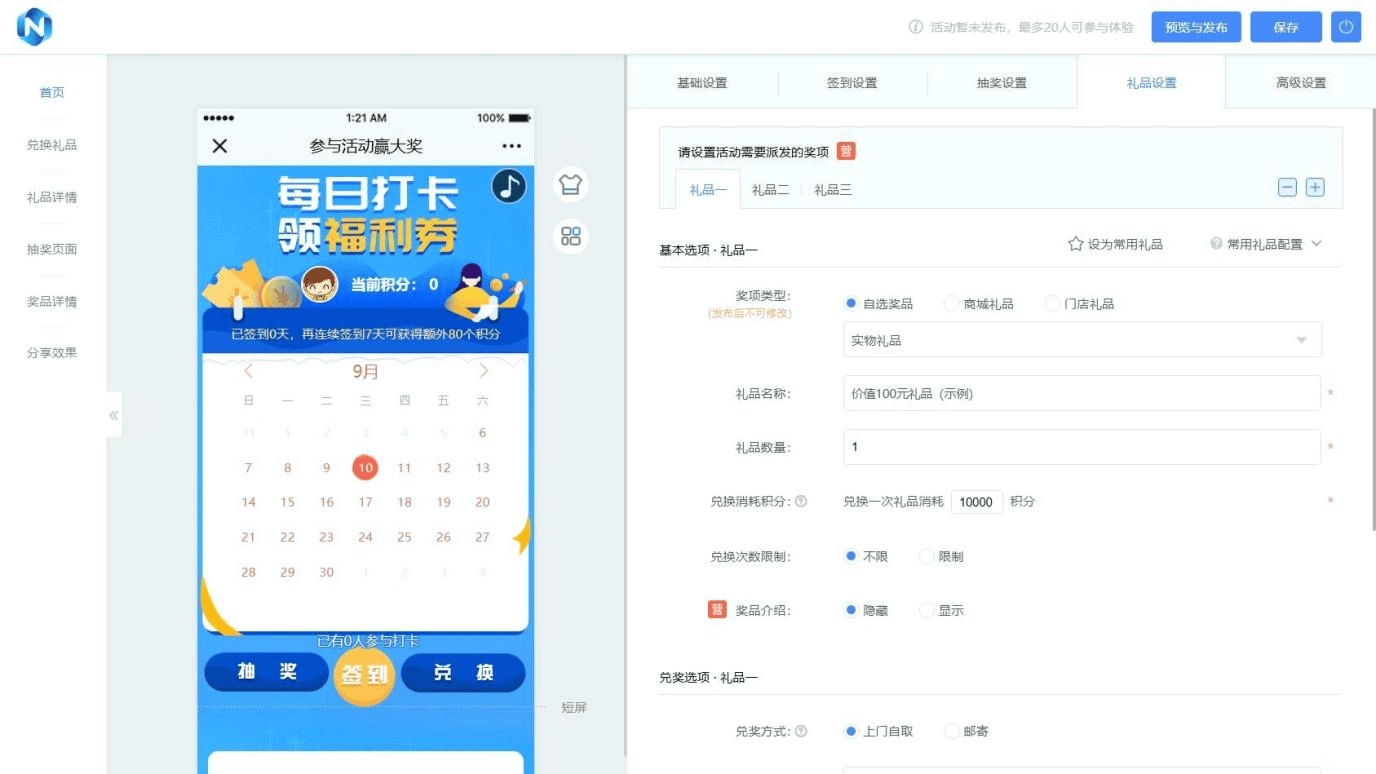Screen dimensions: 1376x774
Task: Click the star icon 设为常用礼品
Action: [x=1076, y=244]
